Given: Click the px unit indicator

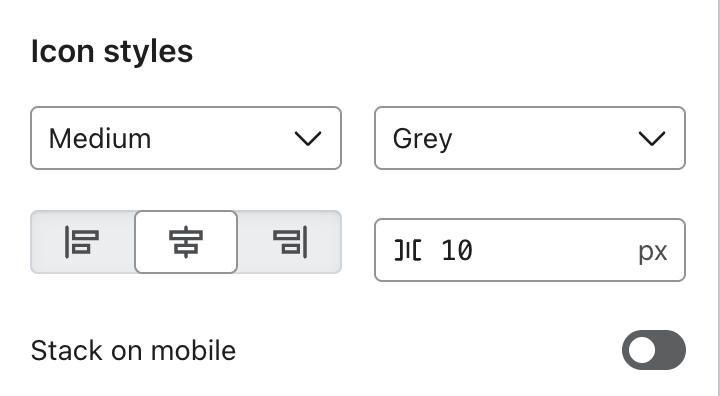Looking at the screenshot, I should pyautogui.click(x=652, y=251).
